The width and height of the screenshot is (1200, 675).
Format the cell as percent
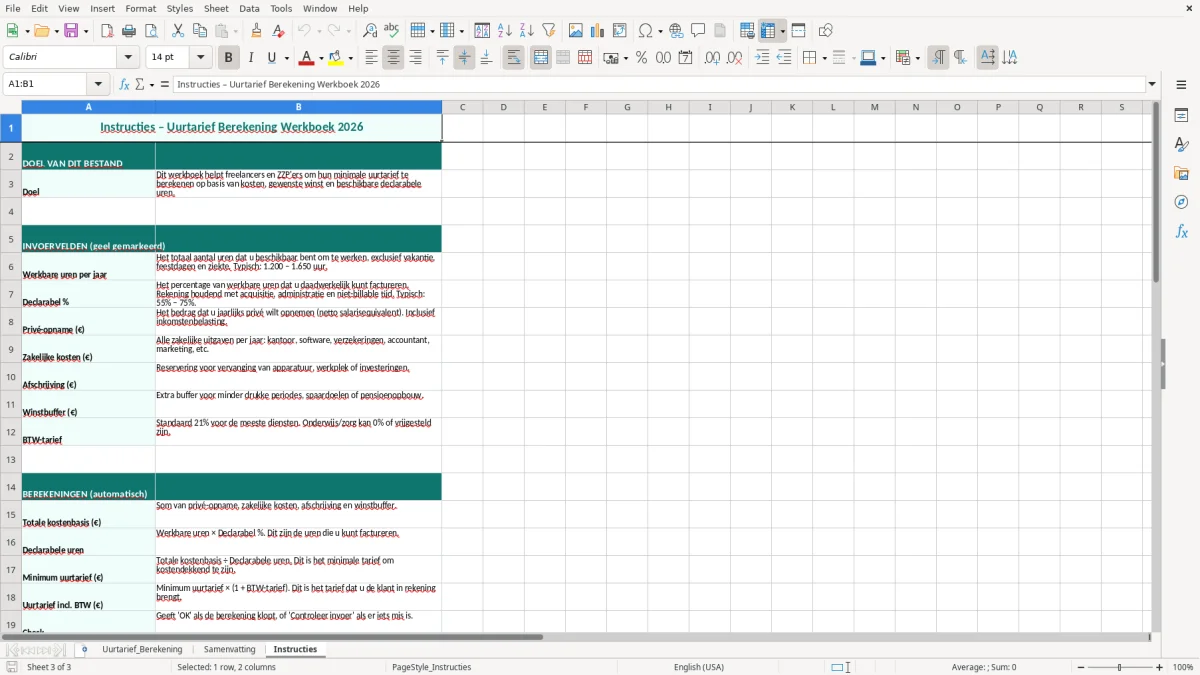pos(641,58)
